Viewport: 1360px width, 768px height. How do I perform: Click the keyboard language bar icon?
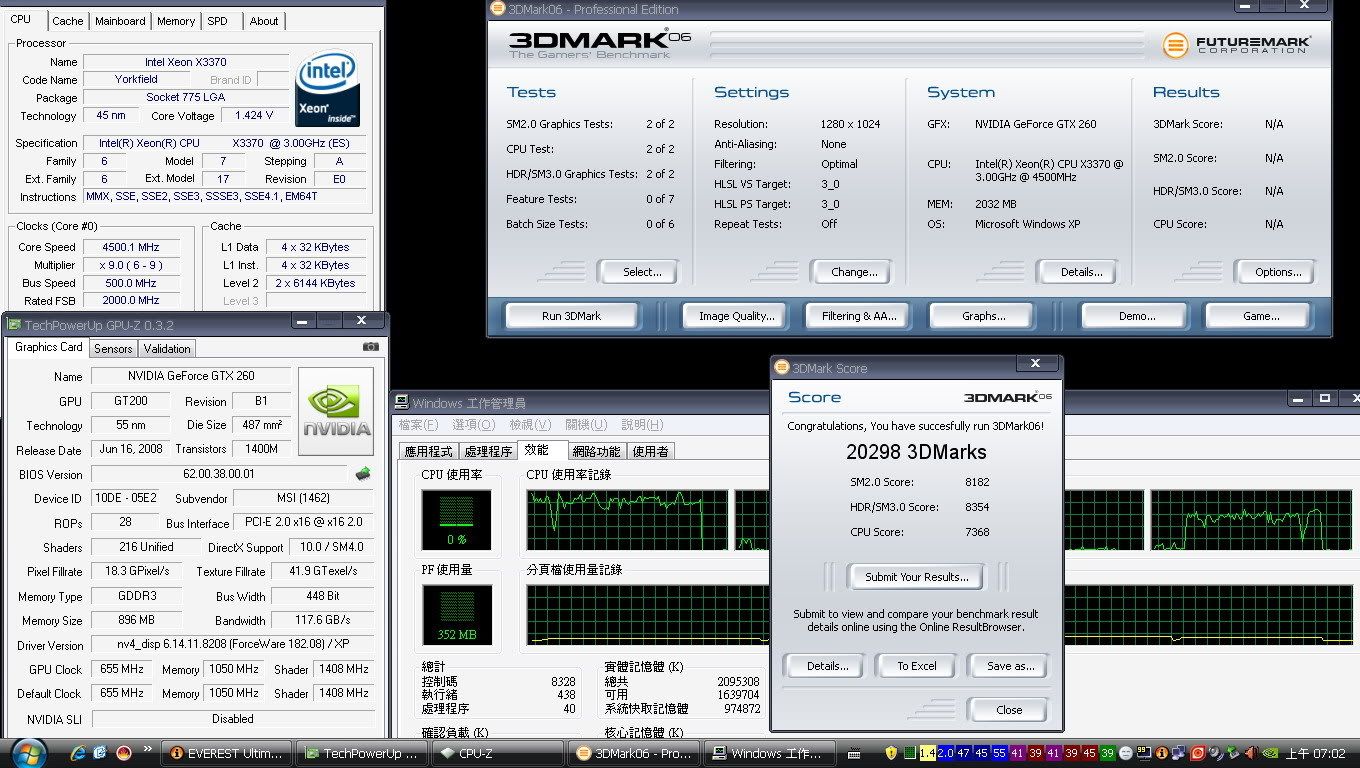[854, 753]
